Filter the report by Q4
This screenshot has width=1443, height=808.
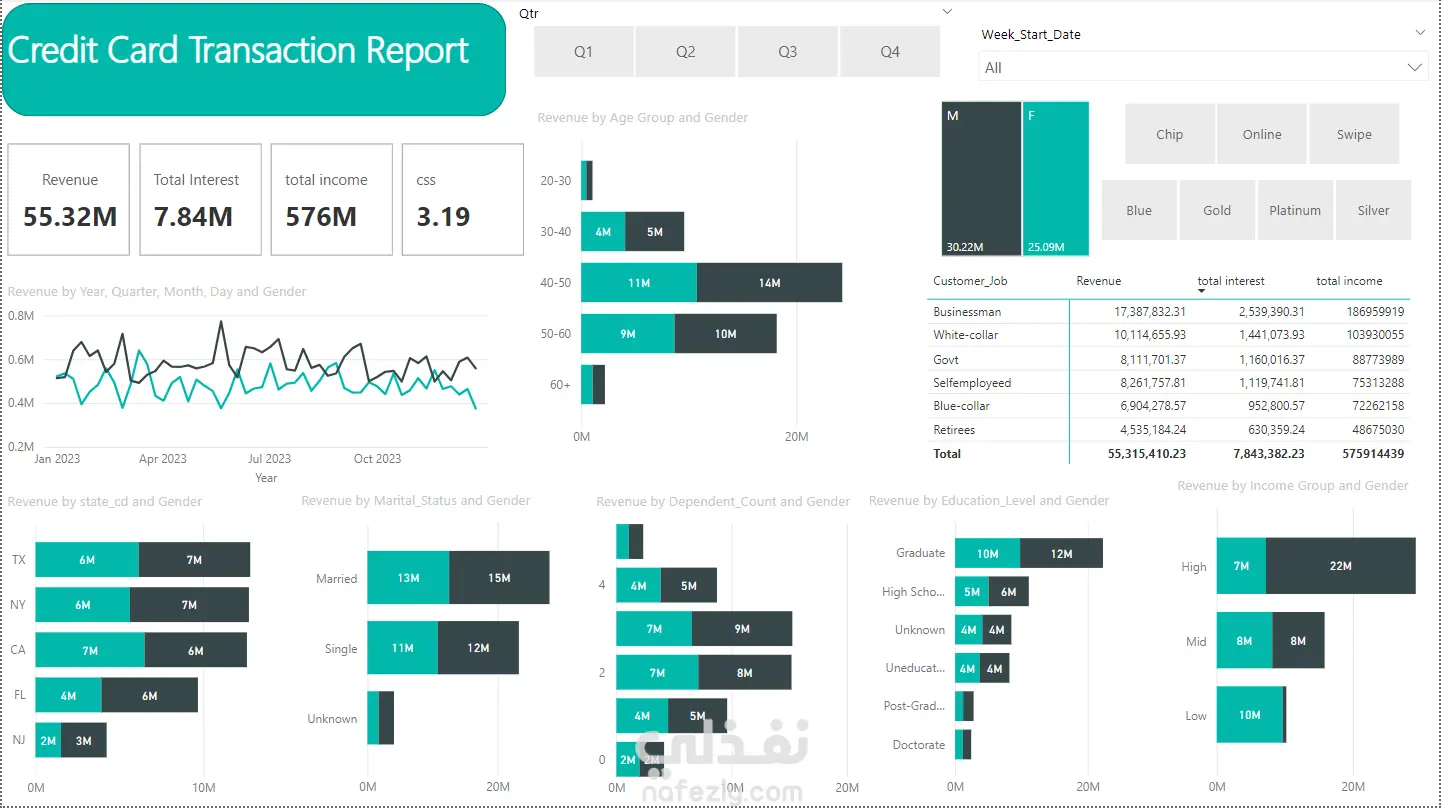click(890, 51)
